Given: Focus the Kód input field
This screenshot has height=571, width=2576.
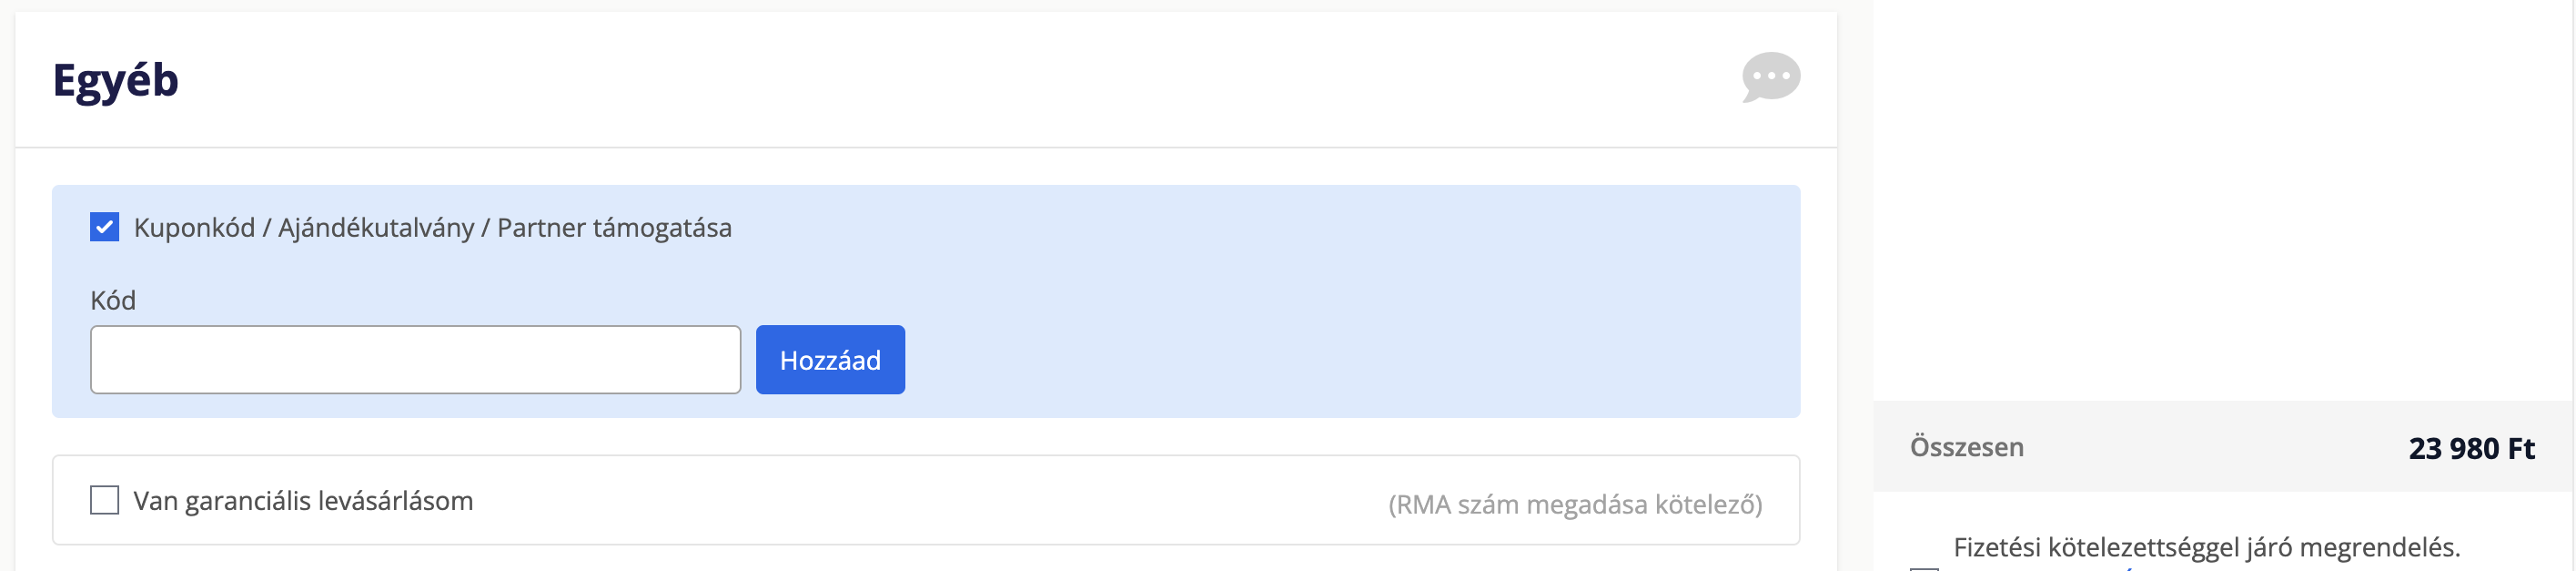Looking at the screenshot, I should coord(415,359).
